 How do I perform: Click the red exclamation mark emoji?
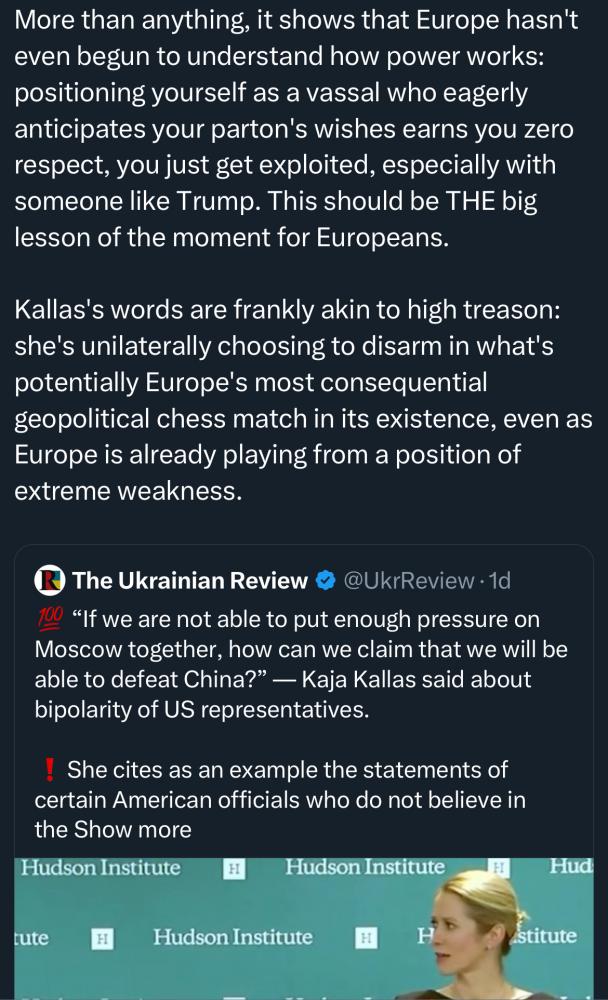tap(48, 770)
